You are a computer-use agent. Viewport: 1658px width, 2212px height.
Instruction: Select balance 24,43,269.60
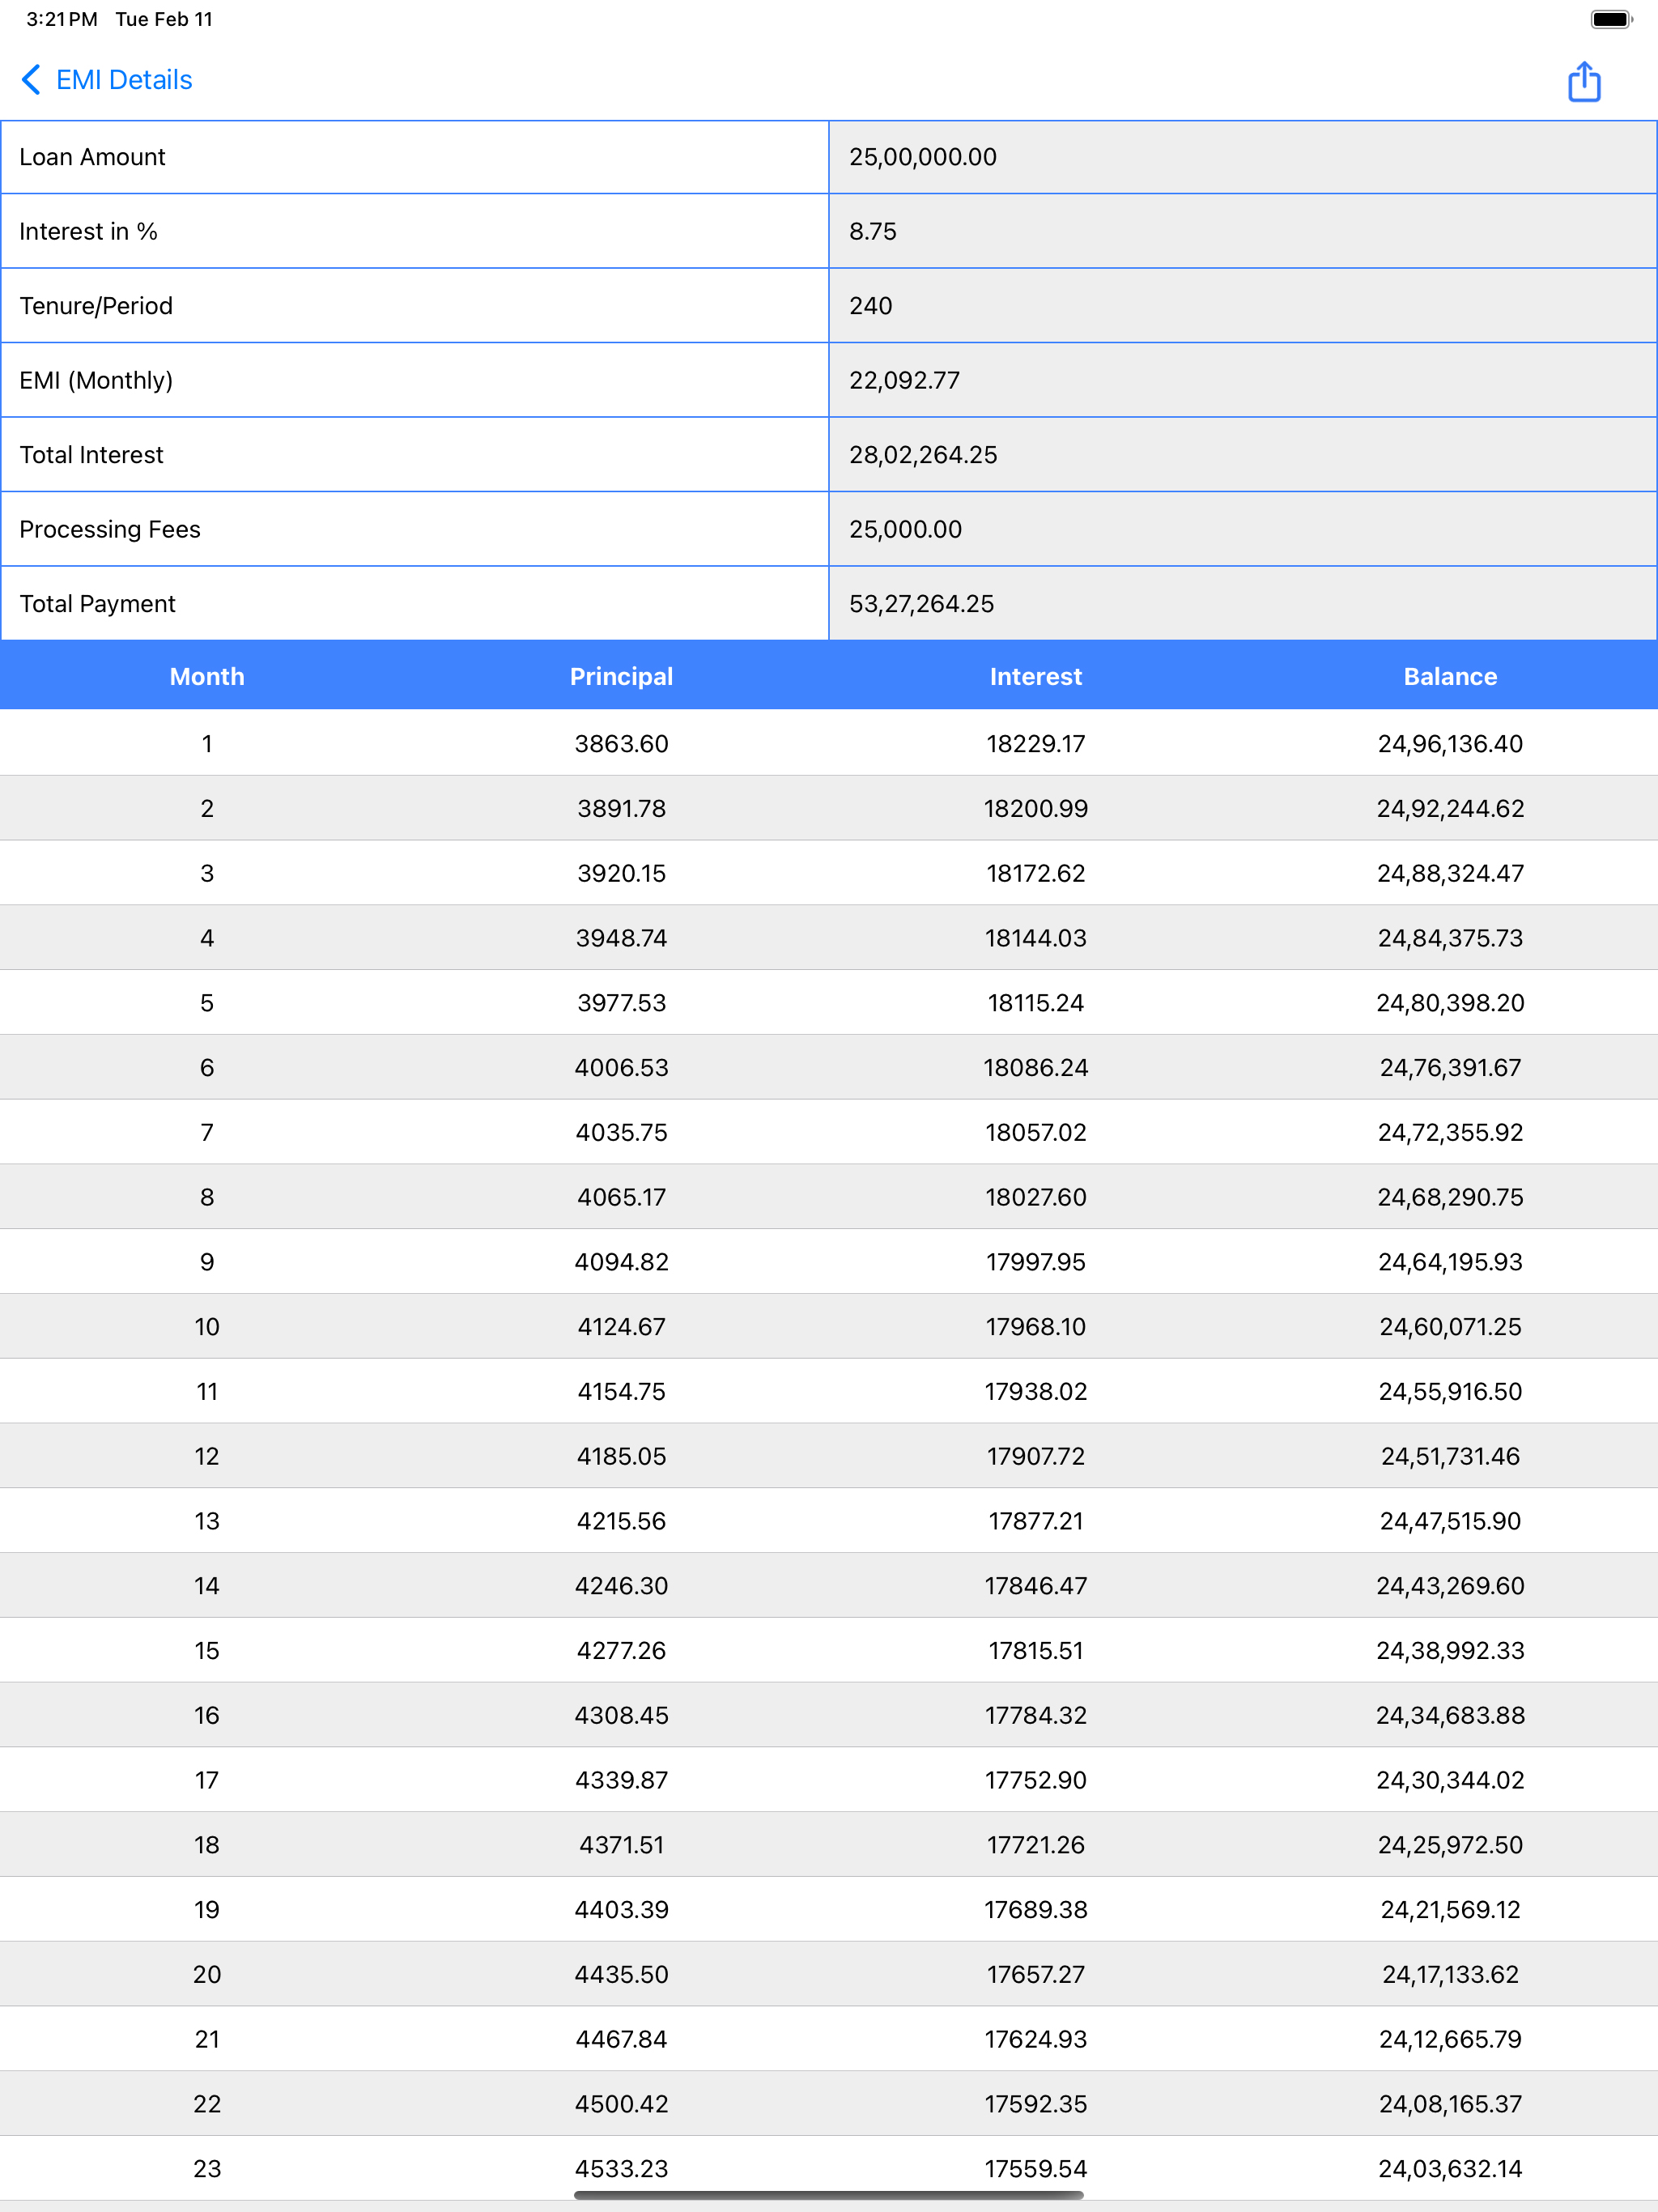[1450, 1585]
